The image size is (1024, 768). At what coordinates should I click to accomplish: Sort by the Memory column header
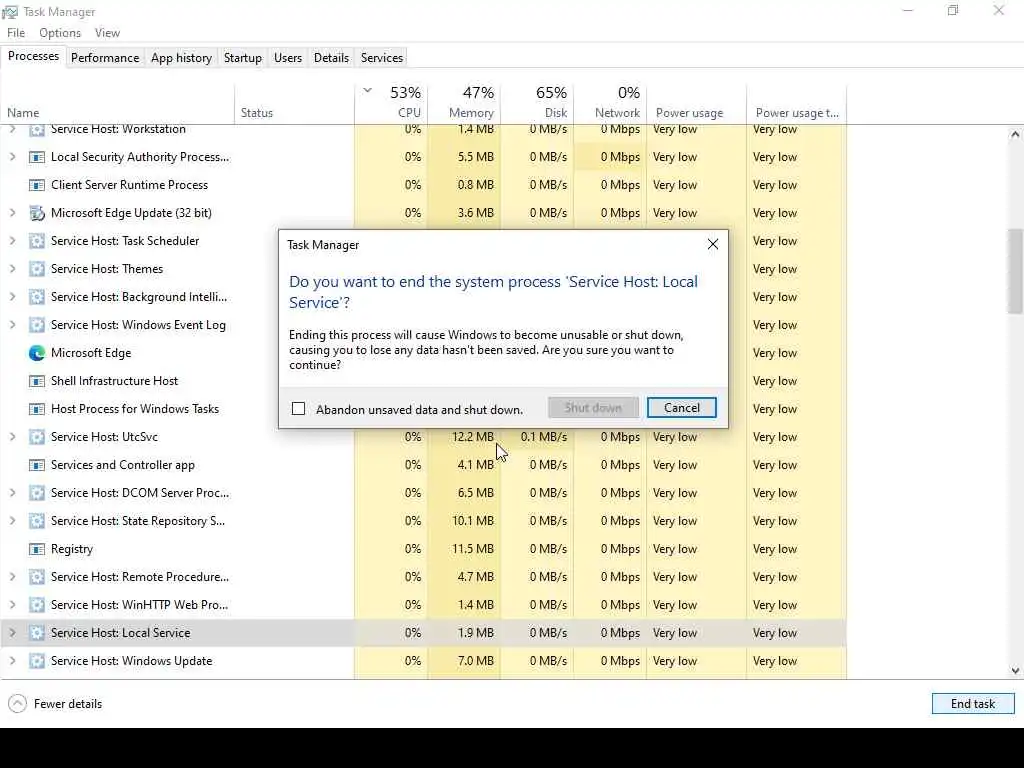464,103
